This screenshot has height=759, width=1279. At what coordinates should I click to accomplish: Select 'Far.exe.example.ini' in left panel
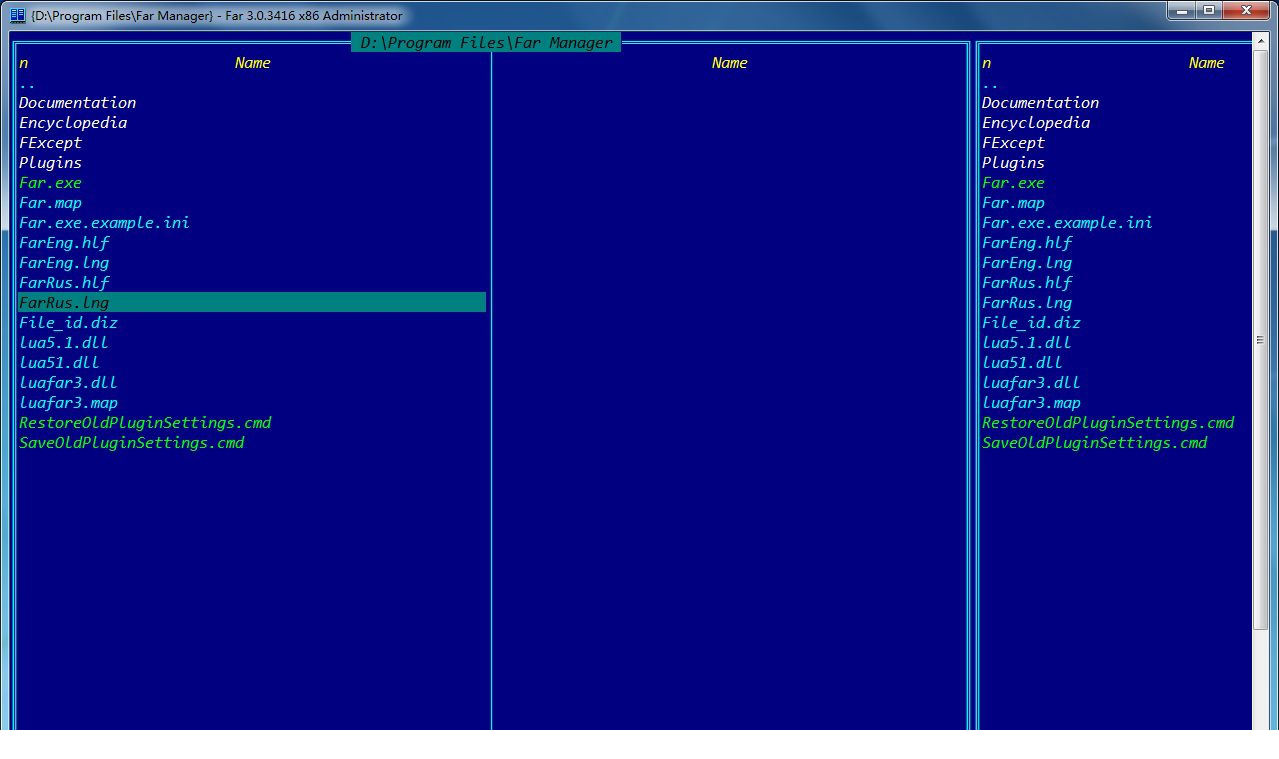tap(104, 223)
